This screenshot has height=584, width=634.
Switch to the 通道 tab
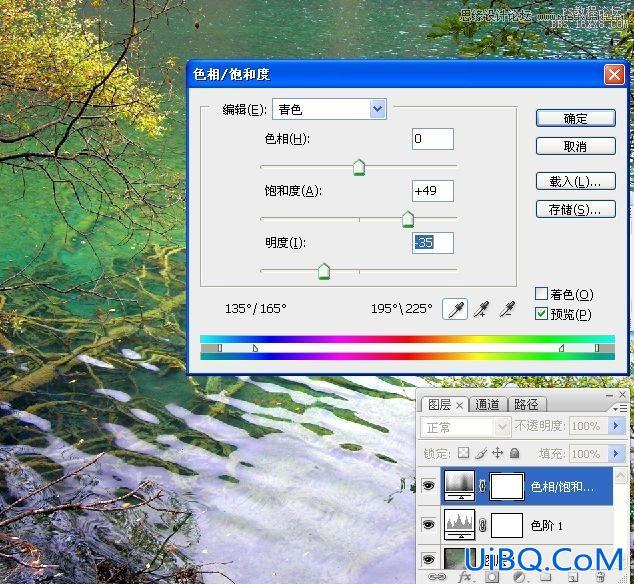[487, 404]
